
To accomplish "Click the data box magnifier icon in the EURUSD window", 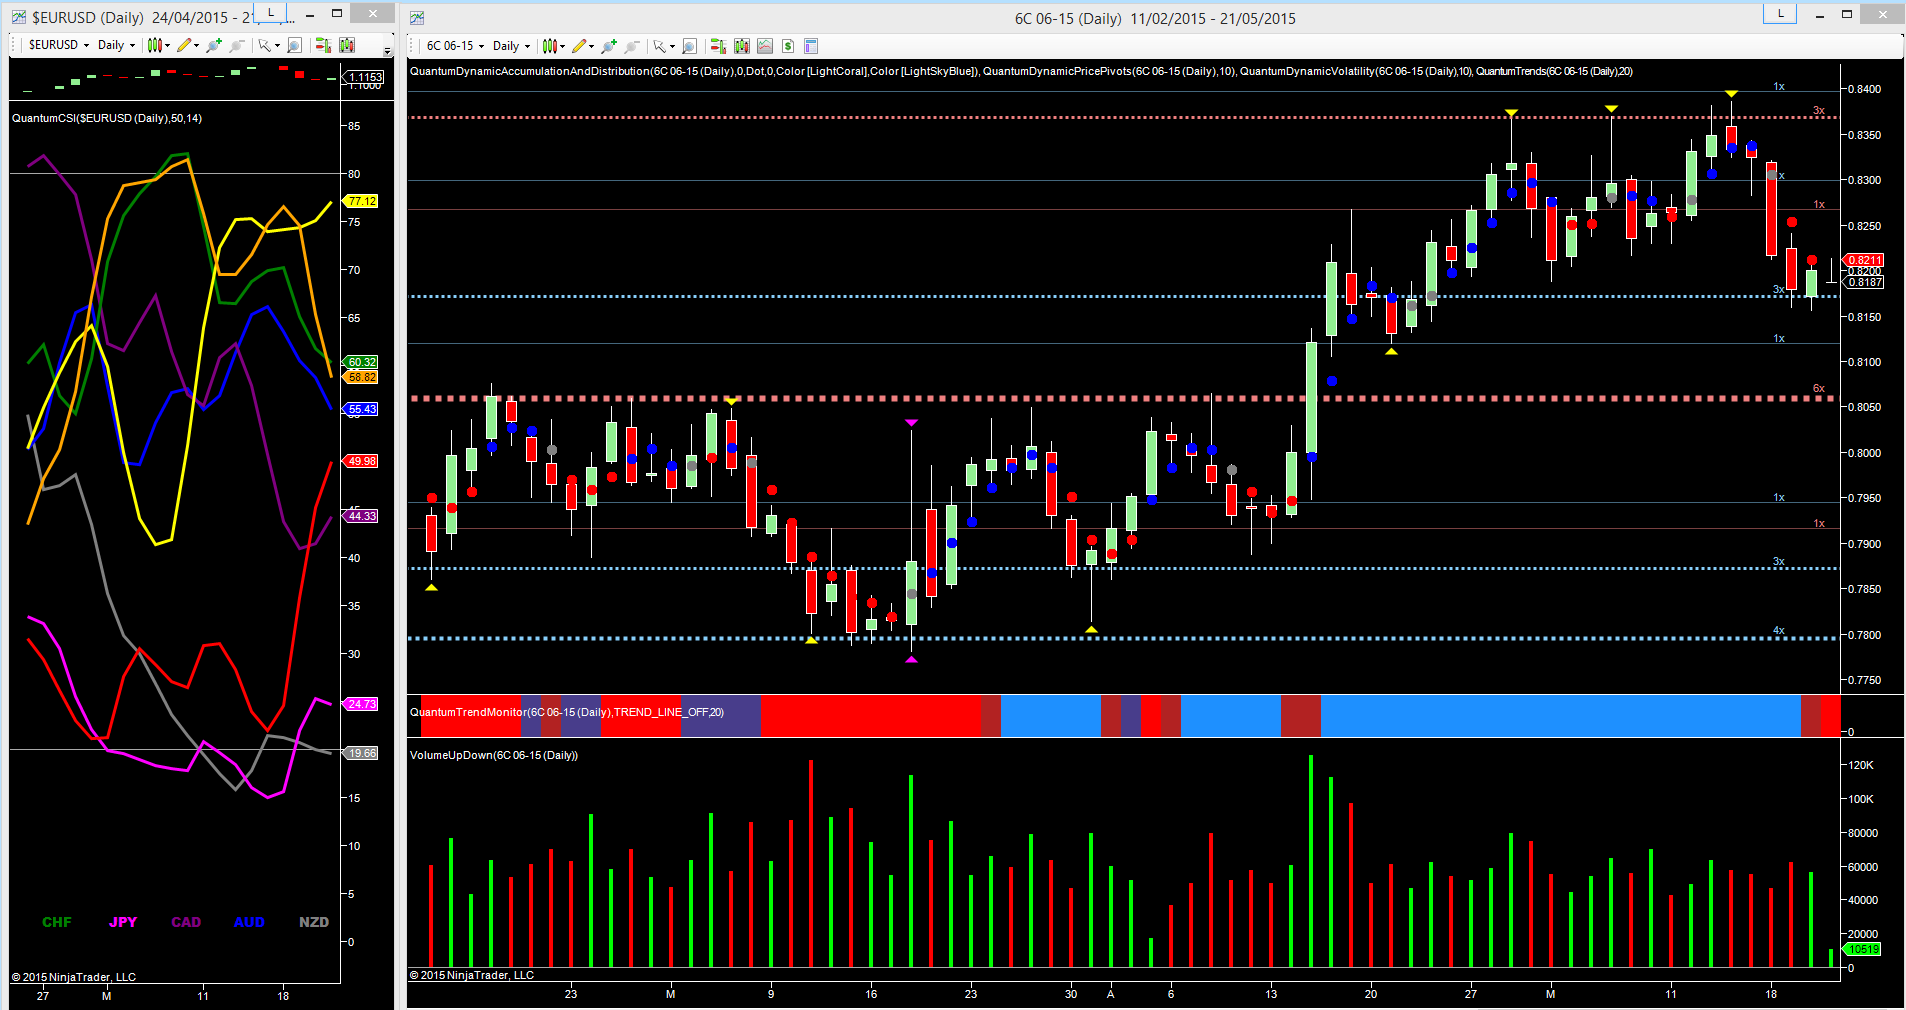I will [294, 45].
